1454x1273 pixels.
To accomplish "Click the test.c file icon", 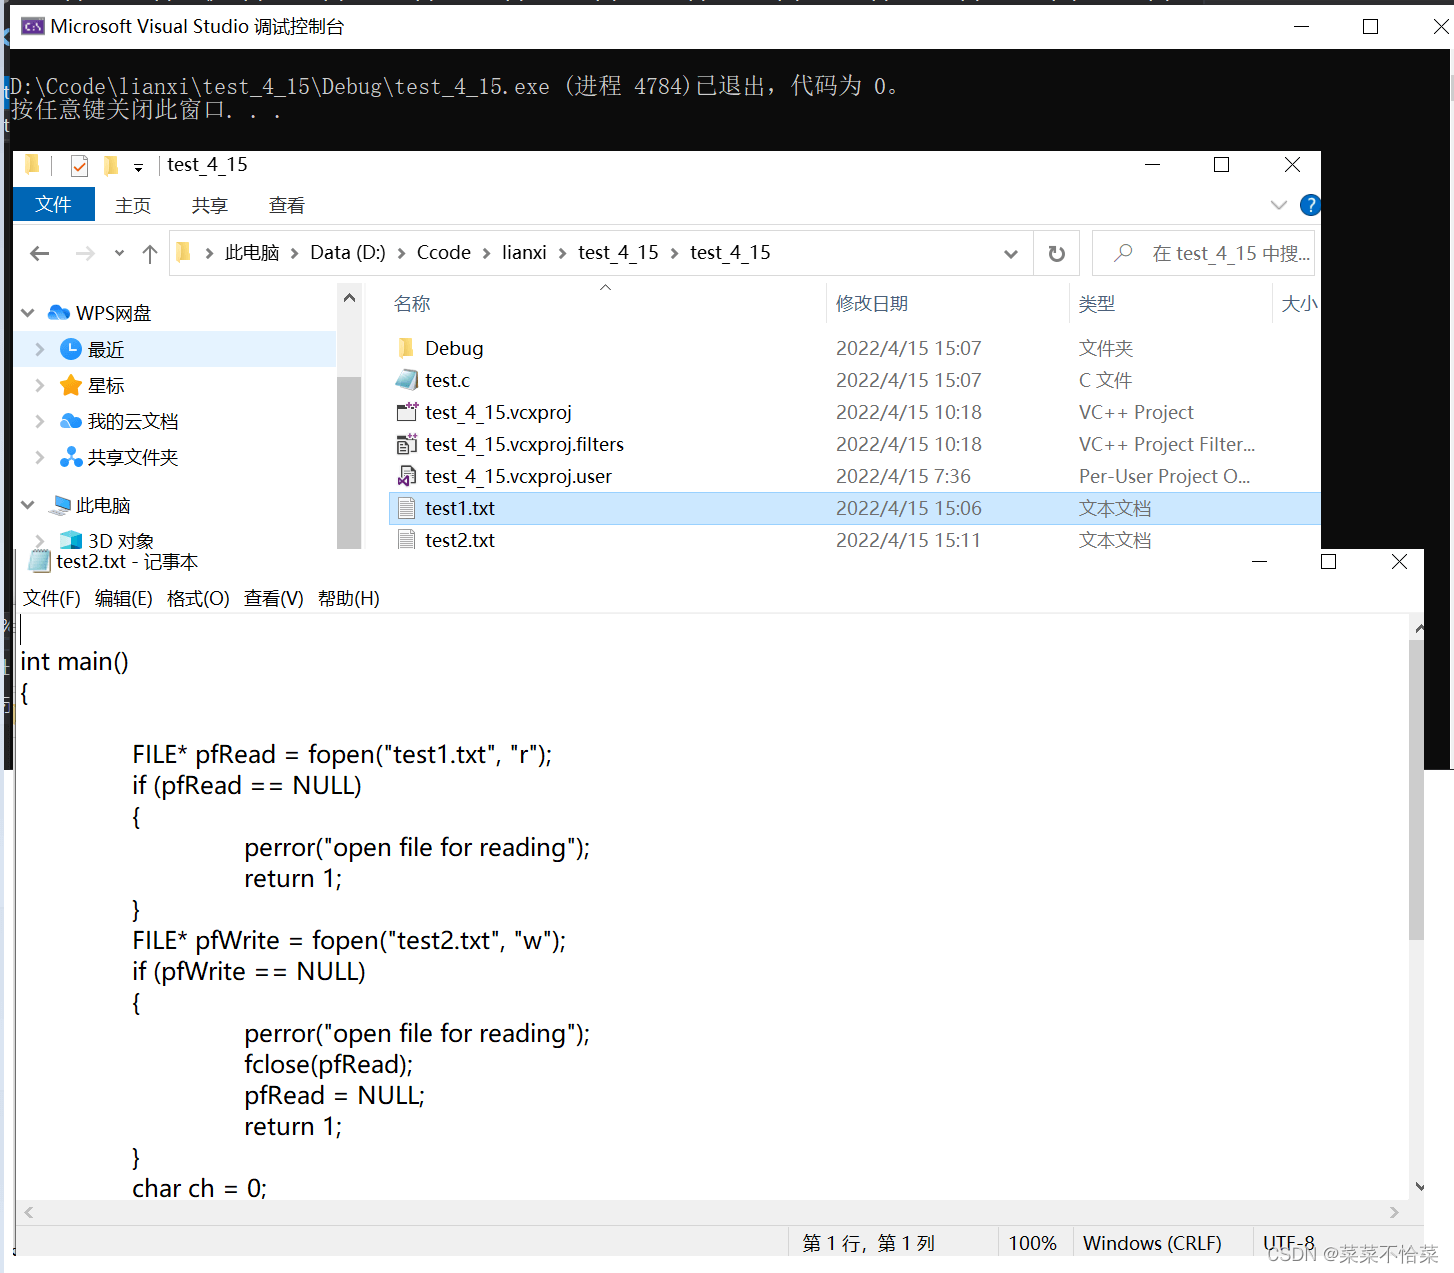I will pyautogui.click(x=406, y=380).
